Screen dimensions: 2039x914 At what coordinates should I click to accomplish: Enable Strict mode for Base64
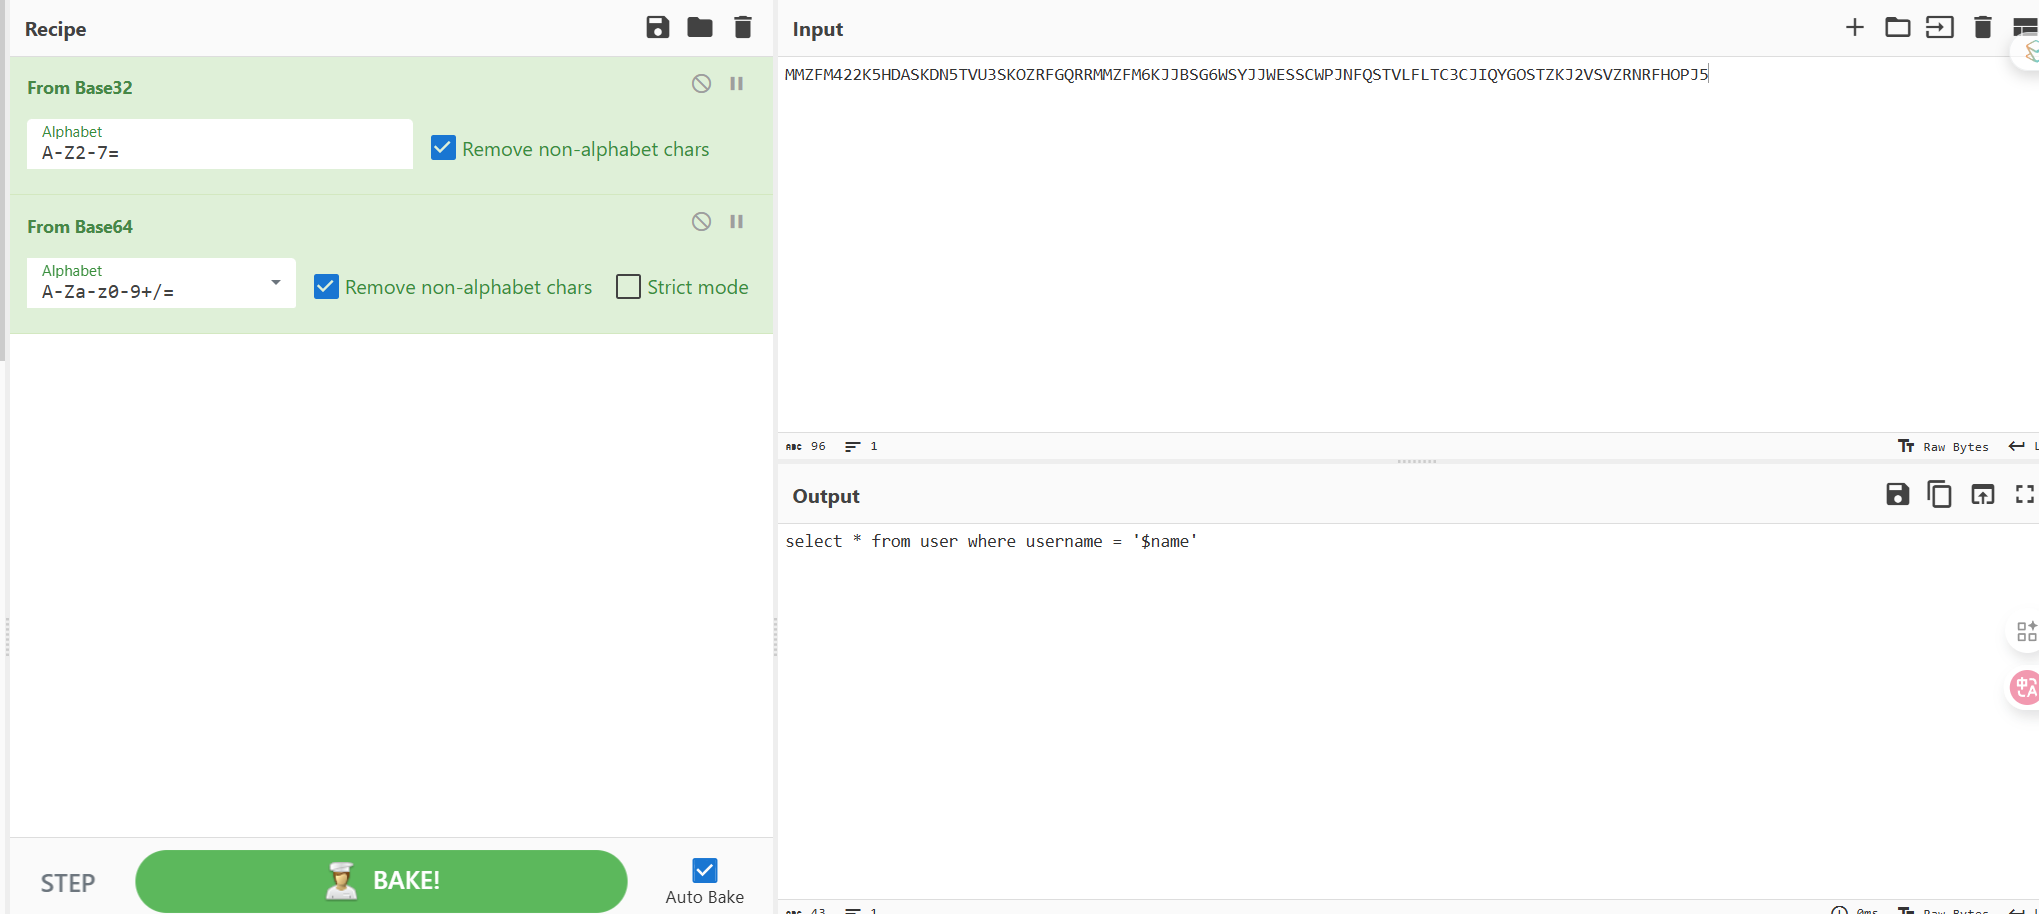pyautogui.click(x=628, y=287)
